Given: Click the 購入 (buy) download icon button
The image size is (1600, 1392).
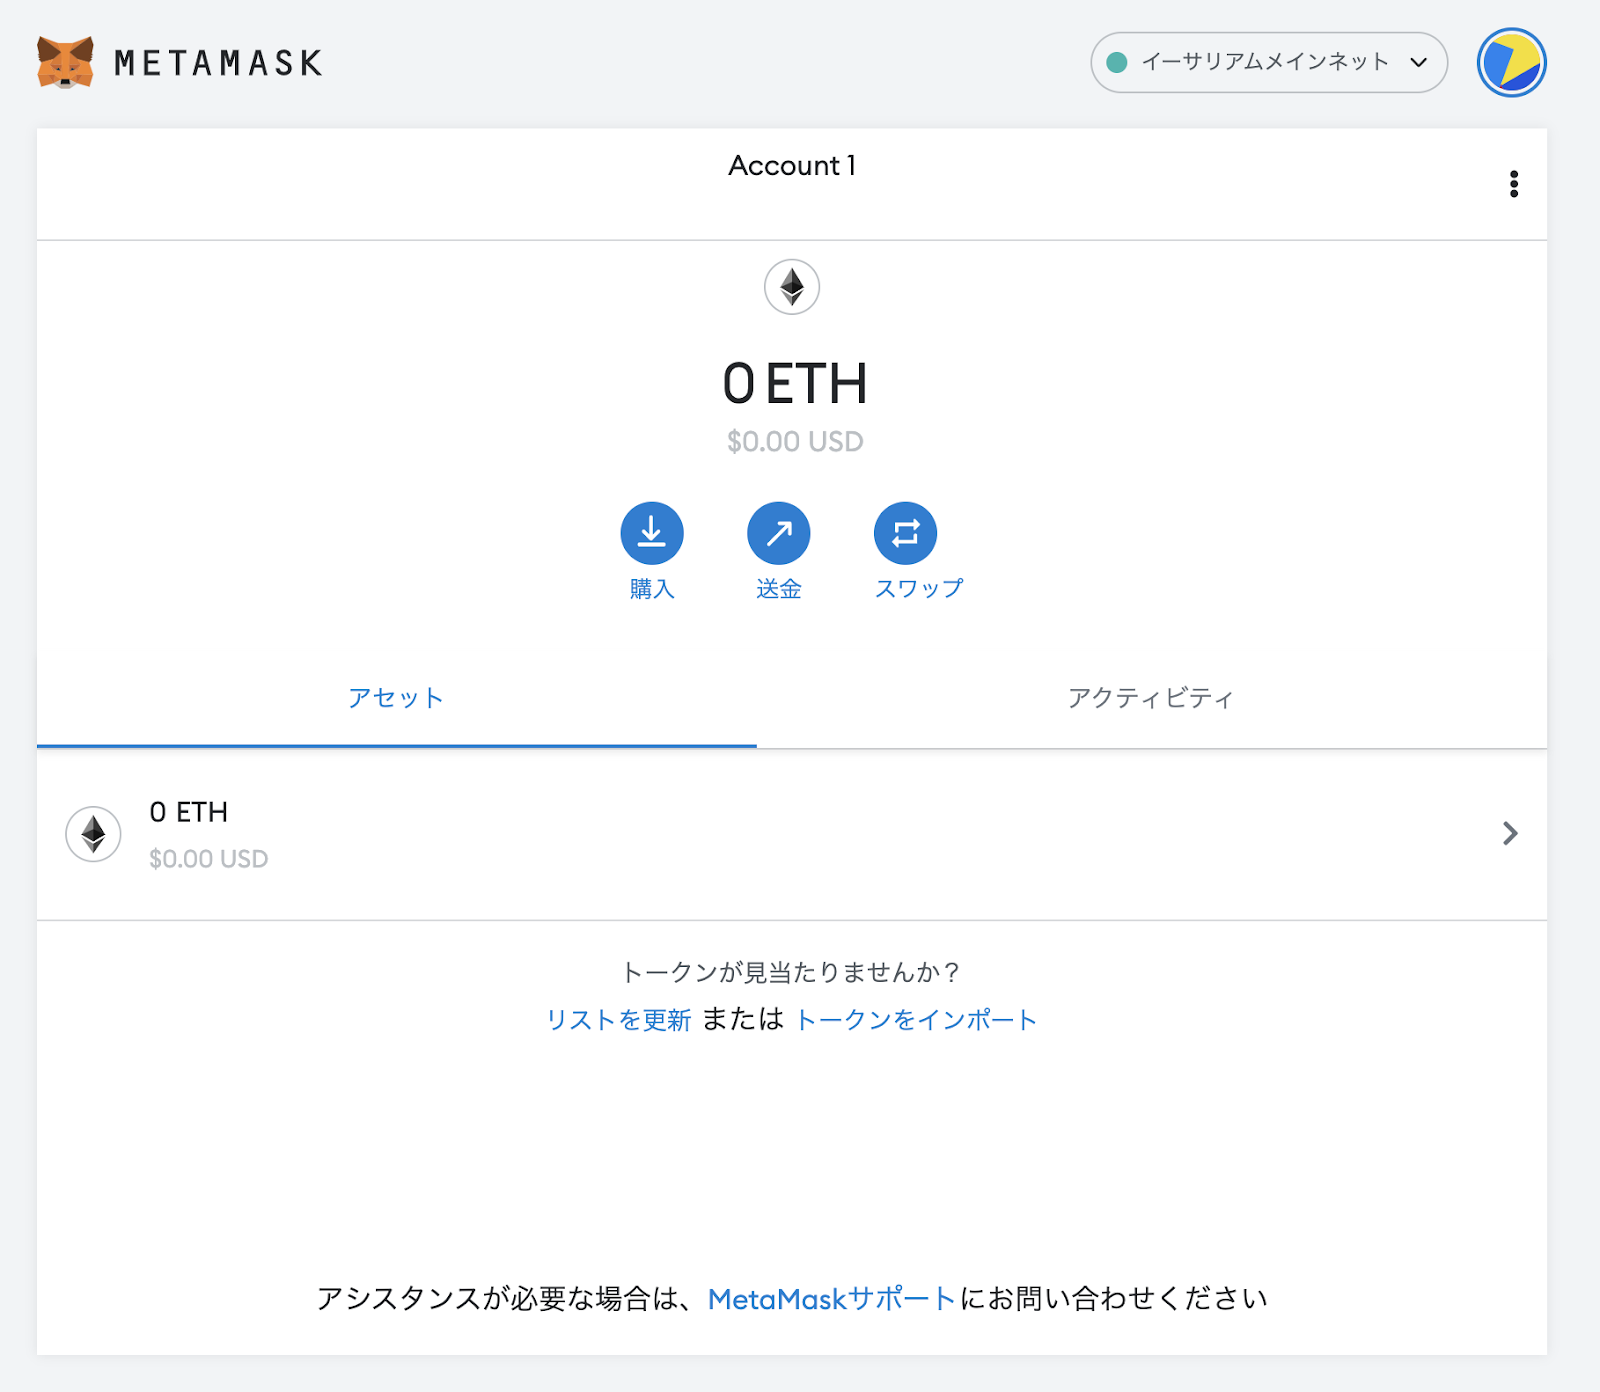Looking at the screenshot, I should pos(652,533).
